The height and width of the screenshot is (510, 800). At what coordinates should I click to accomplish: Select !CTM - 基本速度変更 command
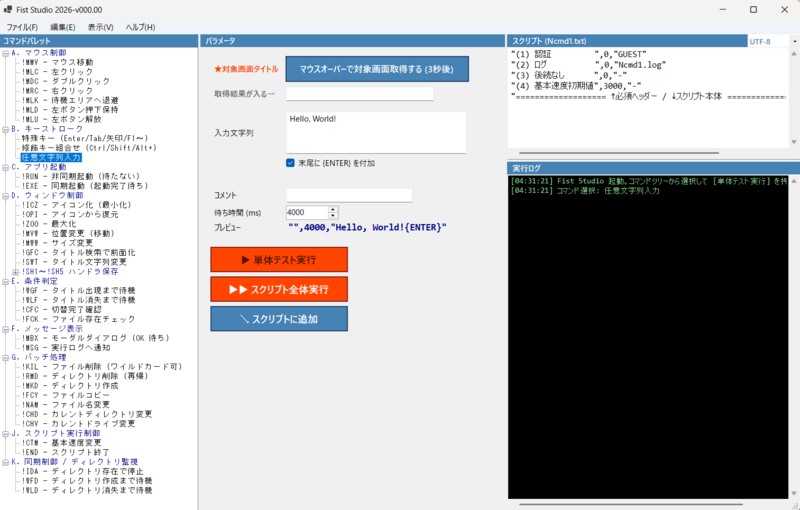[x=62, y=443]
